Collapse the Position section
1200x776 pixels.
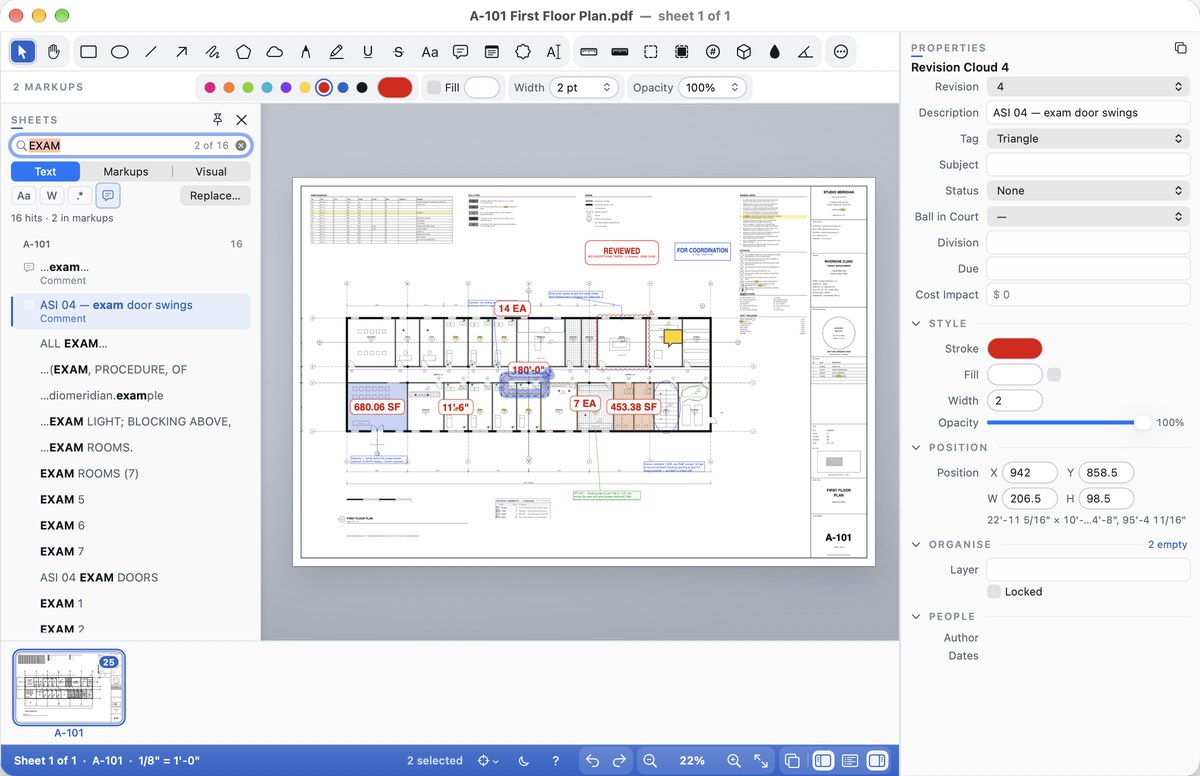pyautogui.click(x=917, y=448)
